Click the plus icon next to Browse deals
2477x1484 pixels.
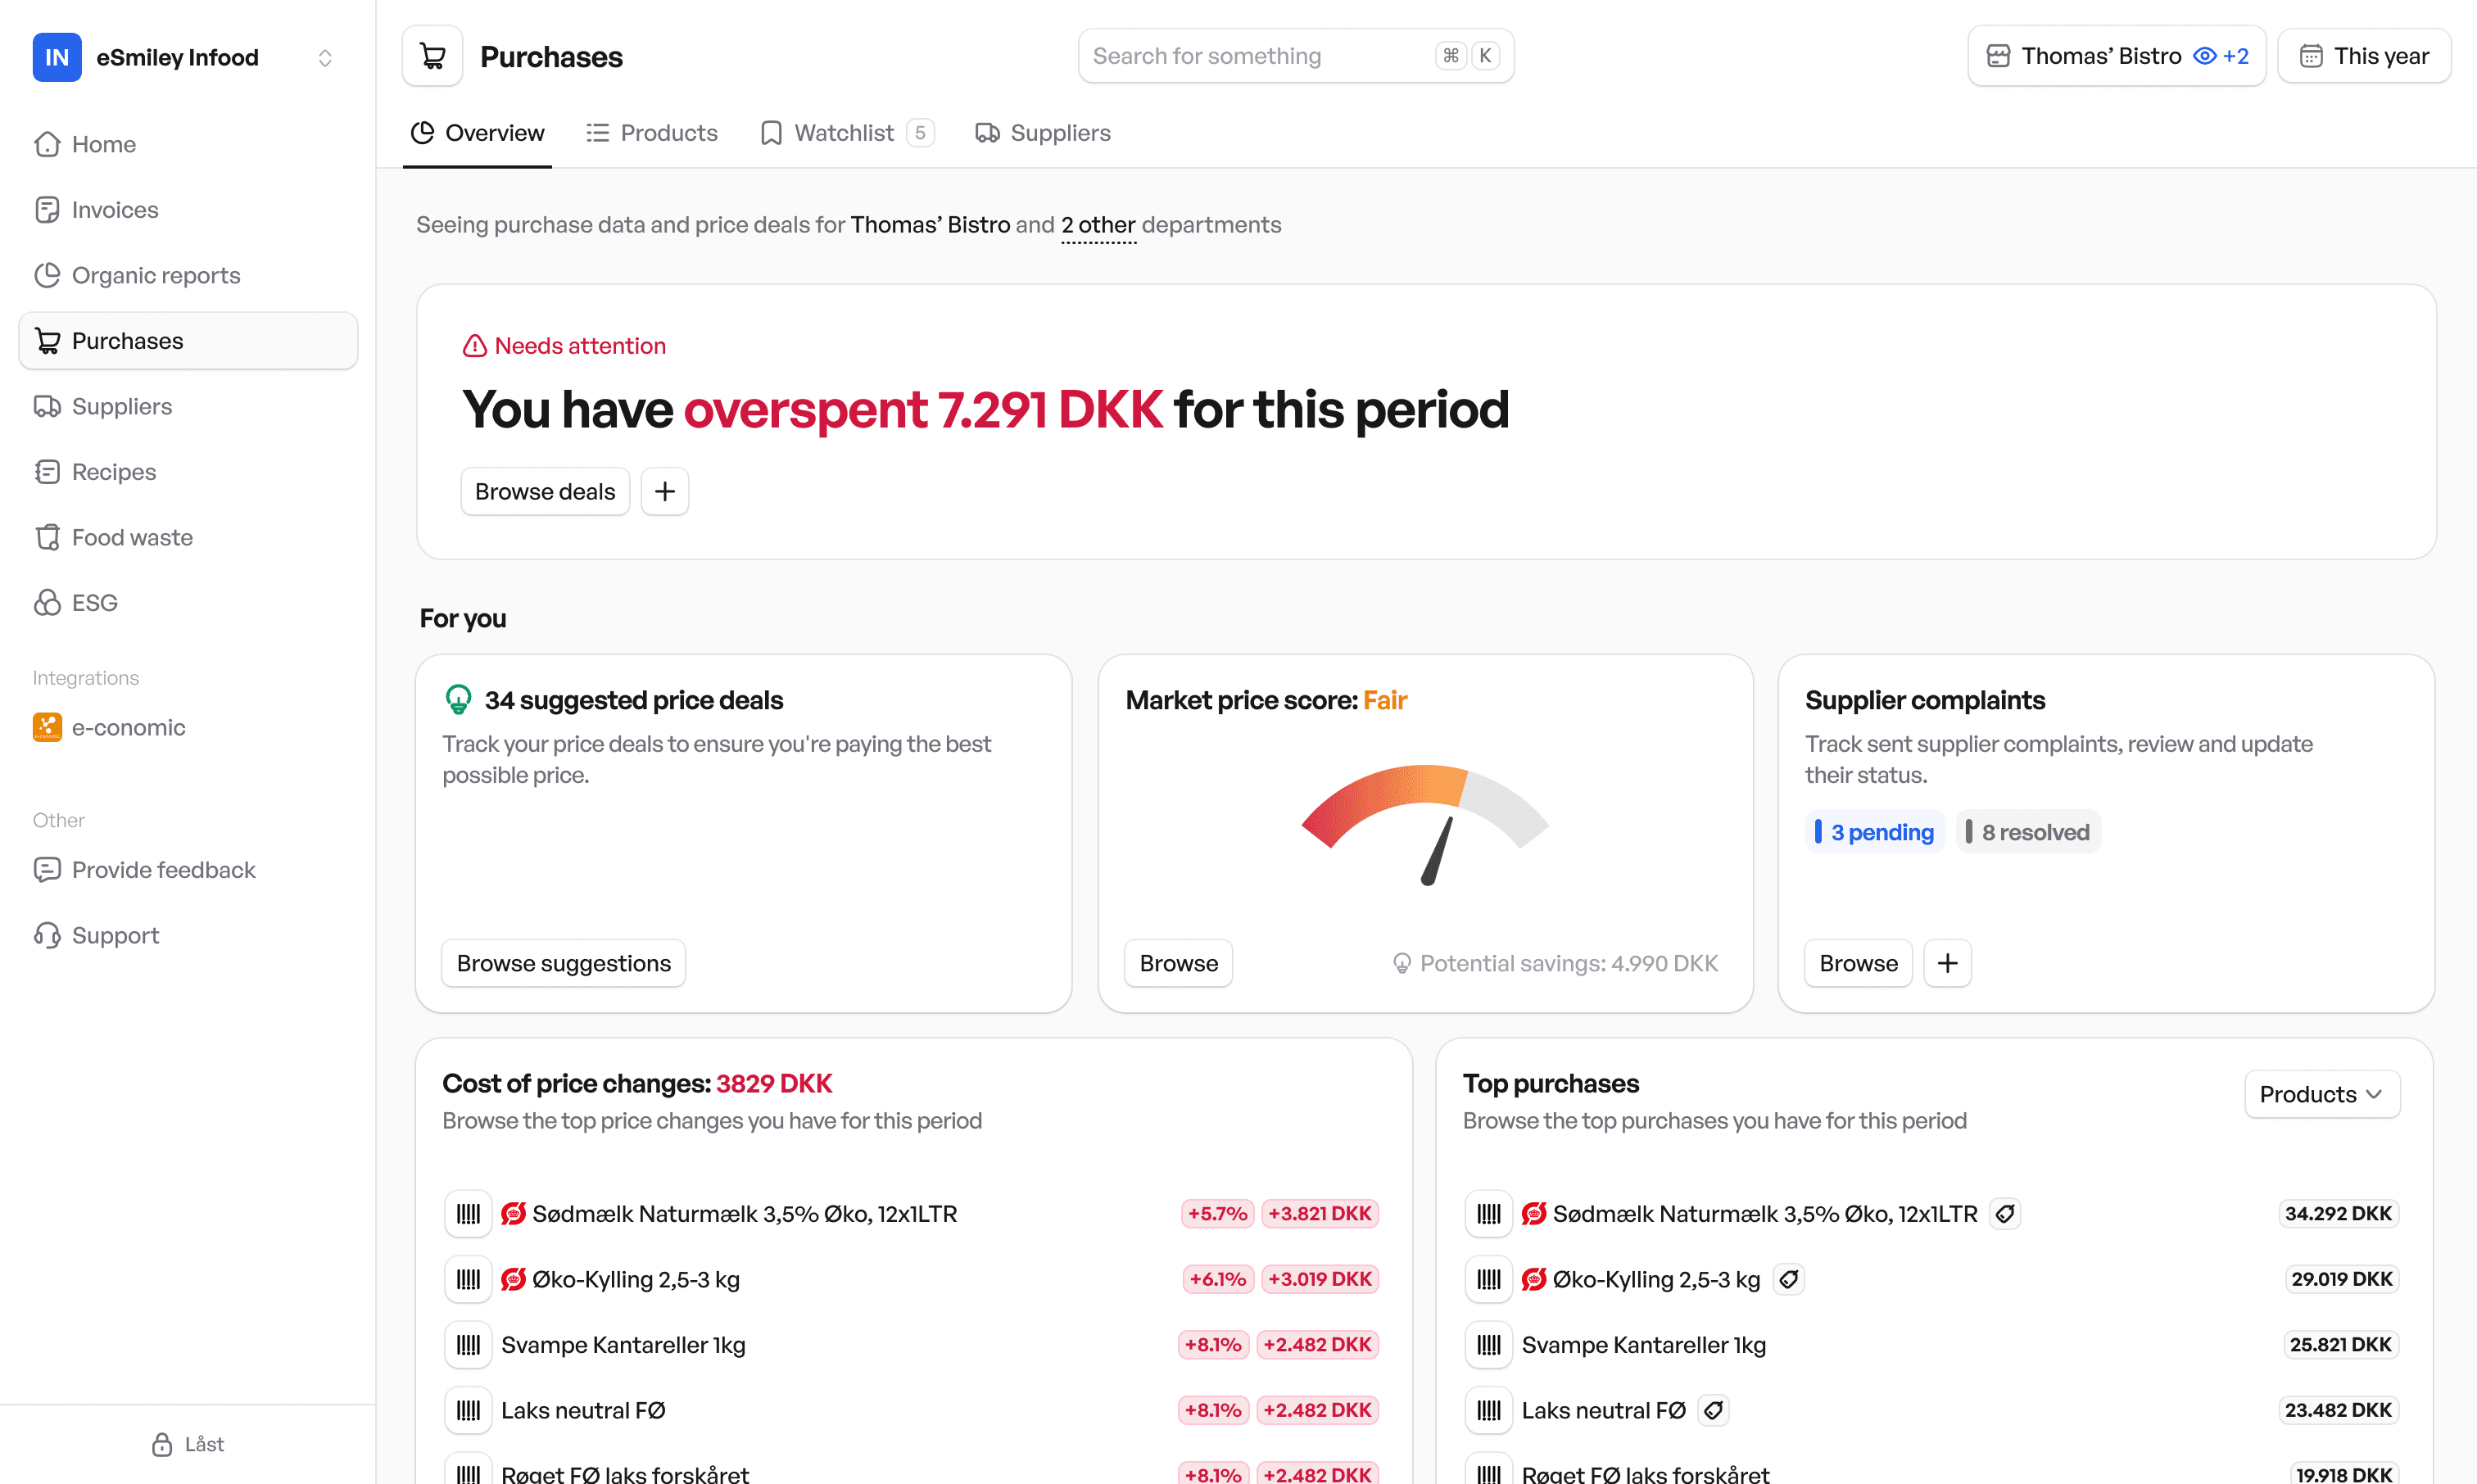[665, 491]
